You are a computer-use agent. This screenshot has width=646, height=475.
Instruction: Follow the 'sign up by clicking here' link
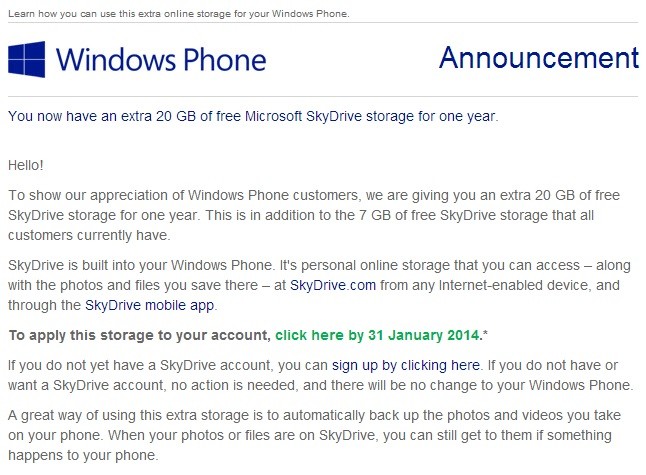[406, 365]
